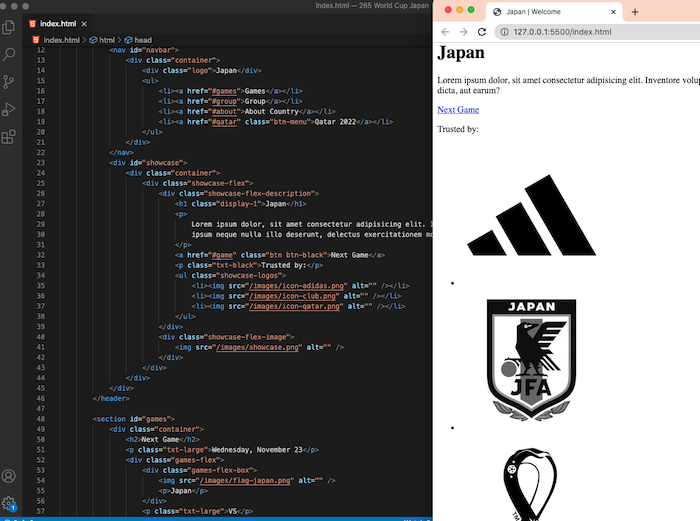700x521 pixels.
Task: Select the Japan | Welcome browser tab
Action: pos(554,12)
